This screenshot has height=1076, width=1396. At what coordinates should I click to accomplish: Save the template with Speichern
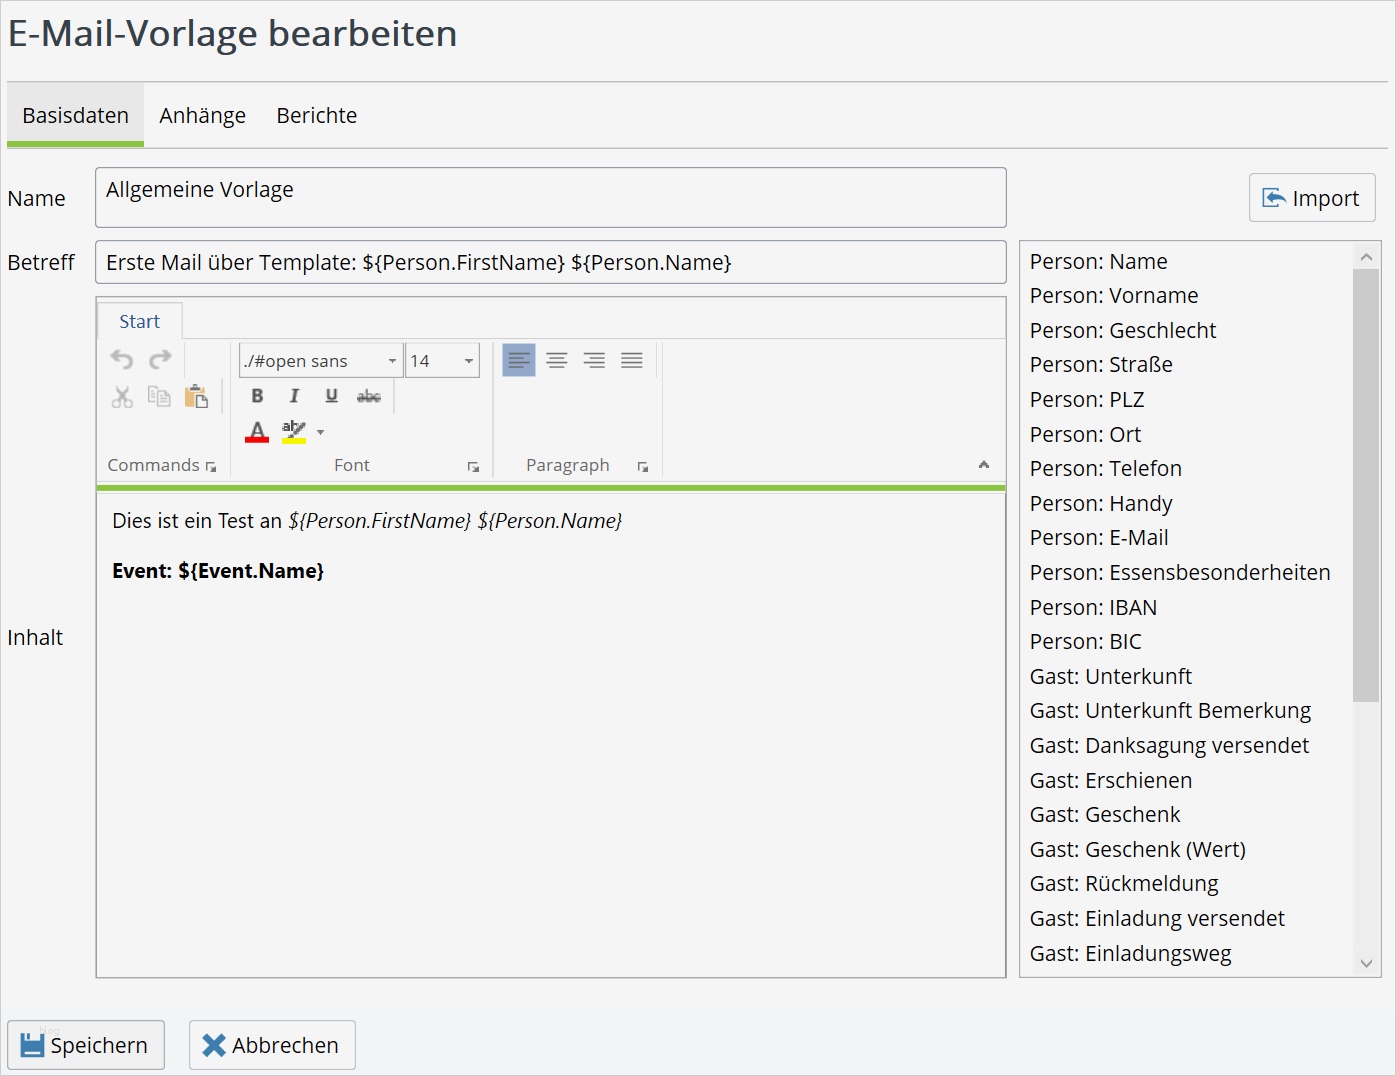click(x=86, y=1045)
